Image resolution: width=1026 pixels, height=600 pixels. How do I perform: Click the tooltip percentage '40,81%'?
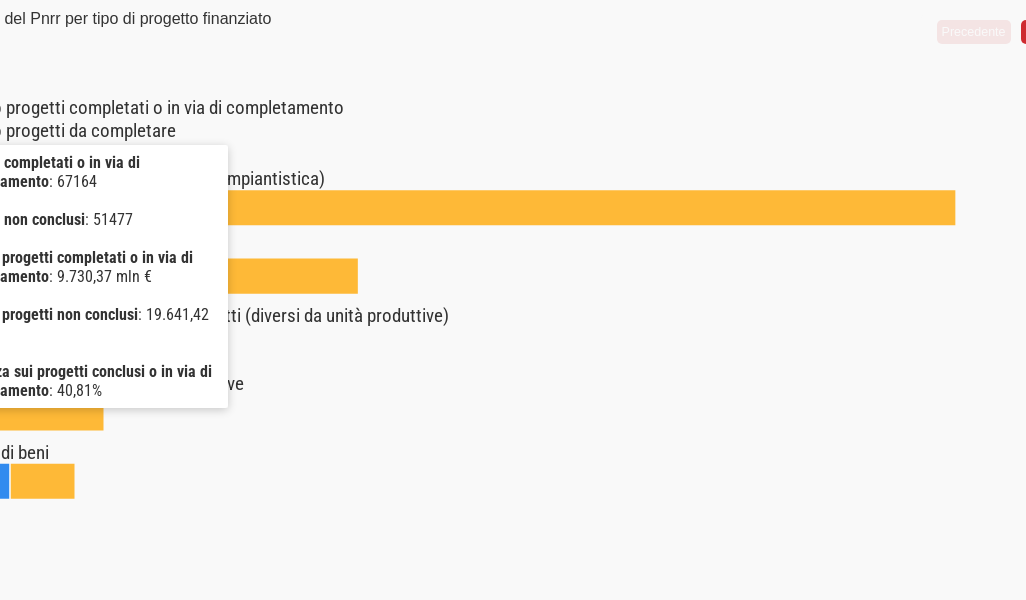79,391
